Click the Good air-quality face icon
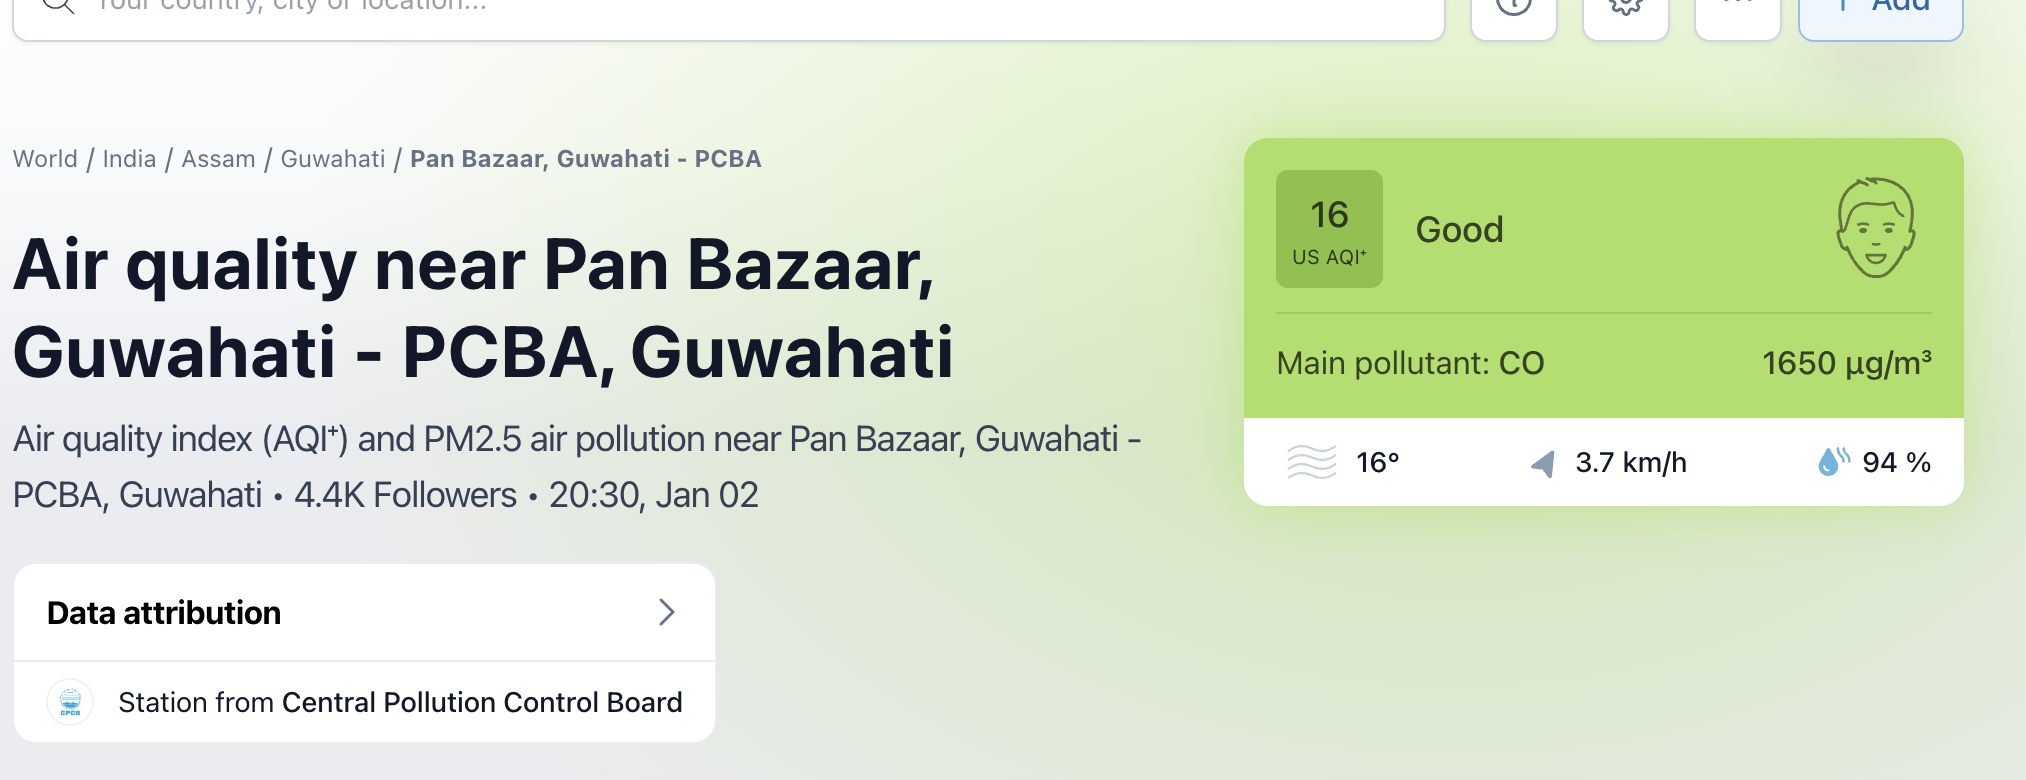Screen dimensions: 2026x780 point(1875,228)
